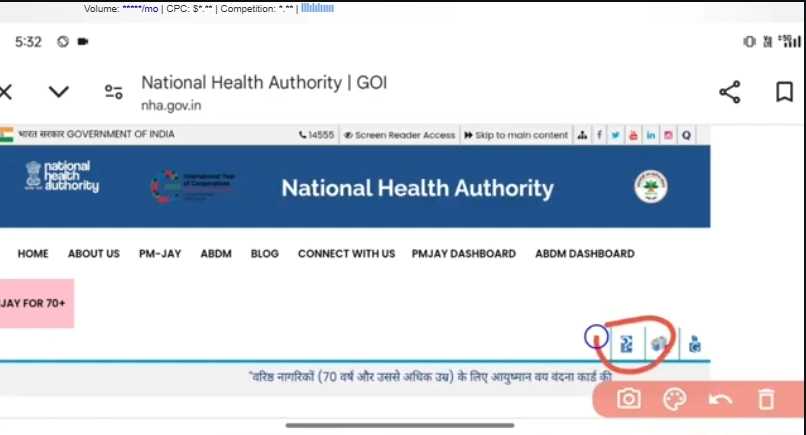Click the Hindi Ayushman Vay Vandana ticker text
Image resolution: width=806 pixels, height=435 pixels.
coord(431,377)
